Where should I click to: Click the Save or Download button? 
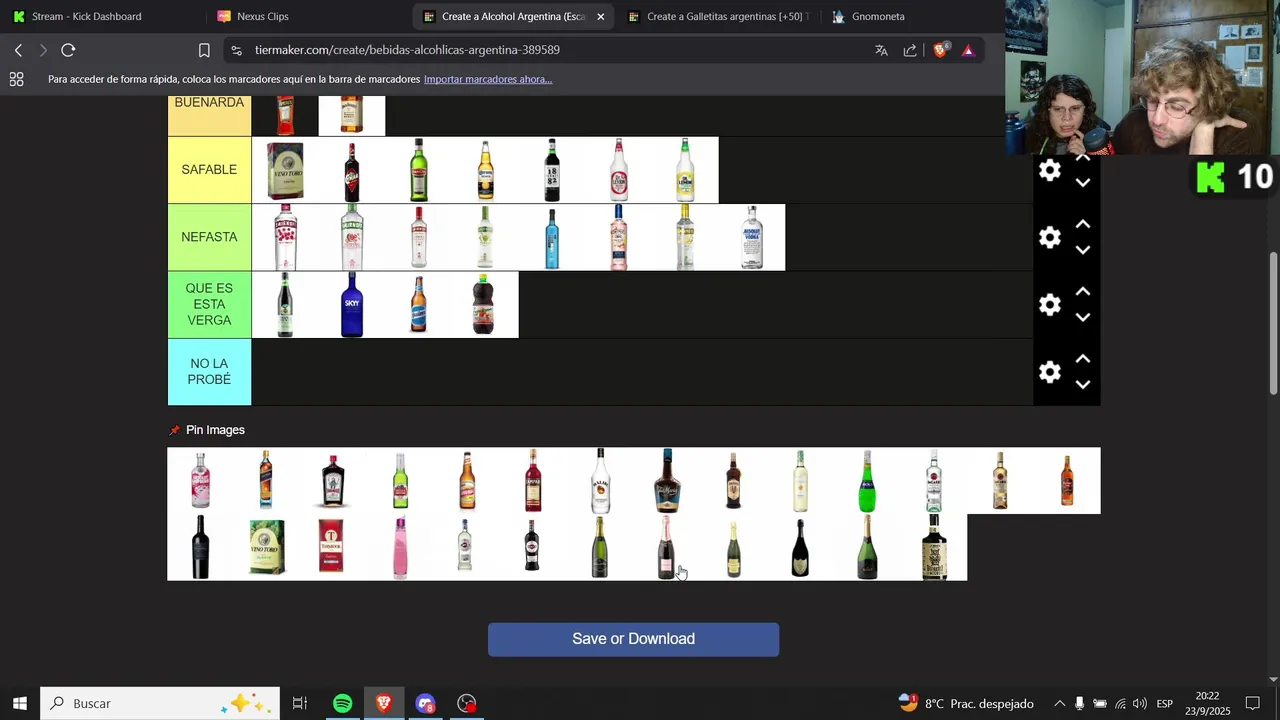[633, 639]
